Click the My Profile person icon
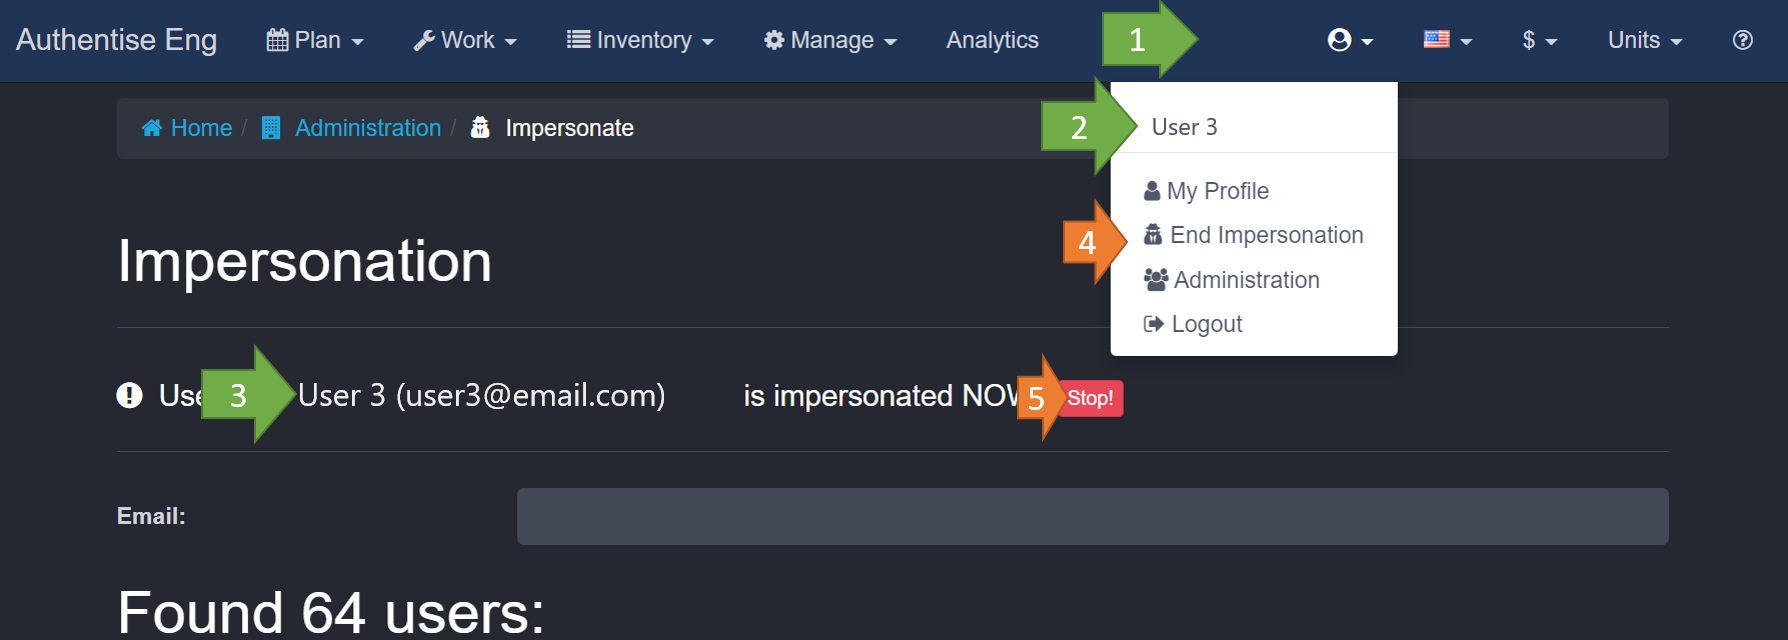The height and width of the screenshot is (640, 1788). click(1152, 191)
